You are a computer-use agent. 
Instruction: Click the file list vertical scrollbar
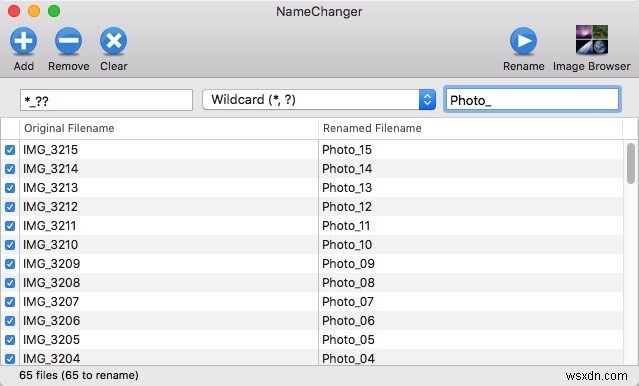coord(631,163)
